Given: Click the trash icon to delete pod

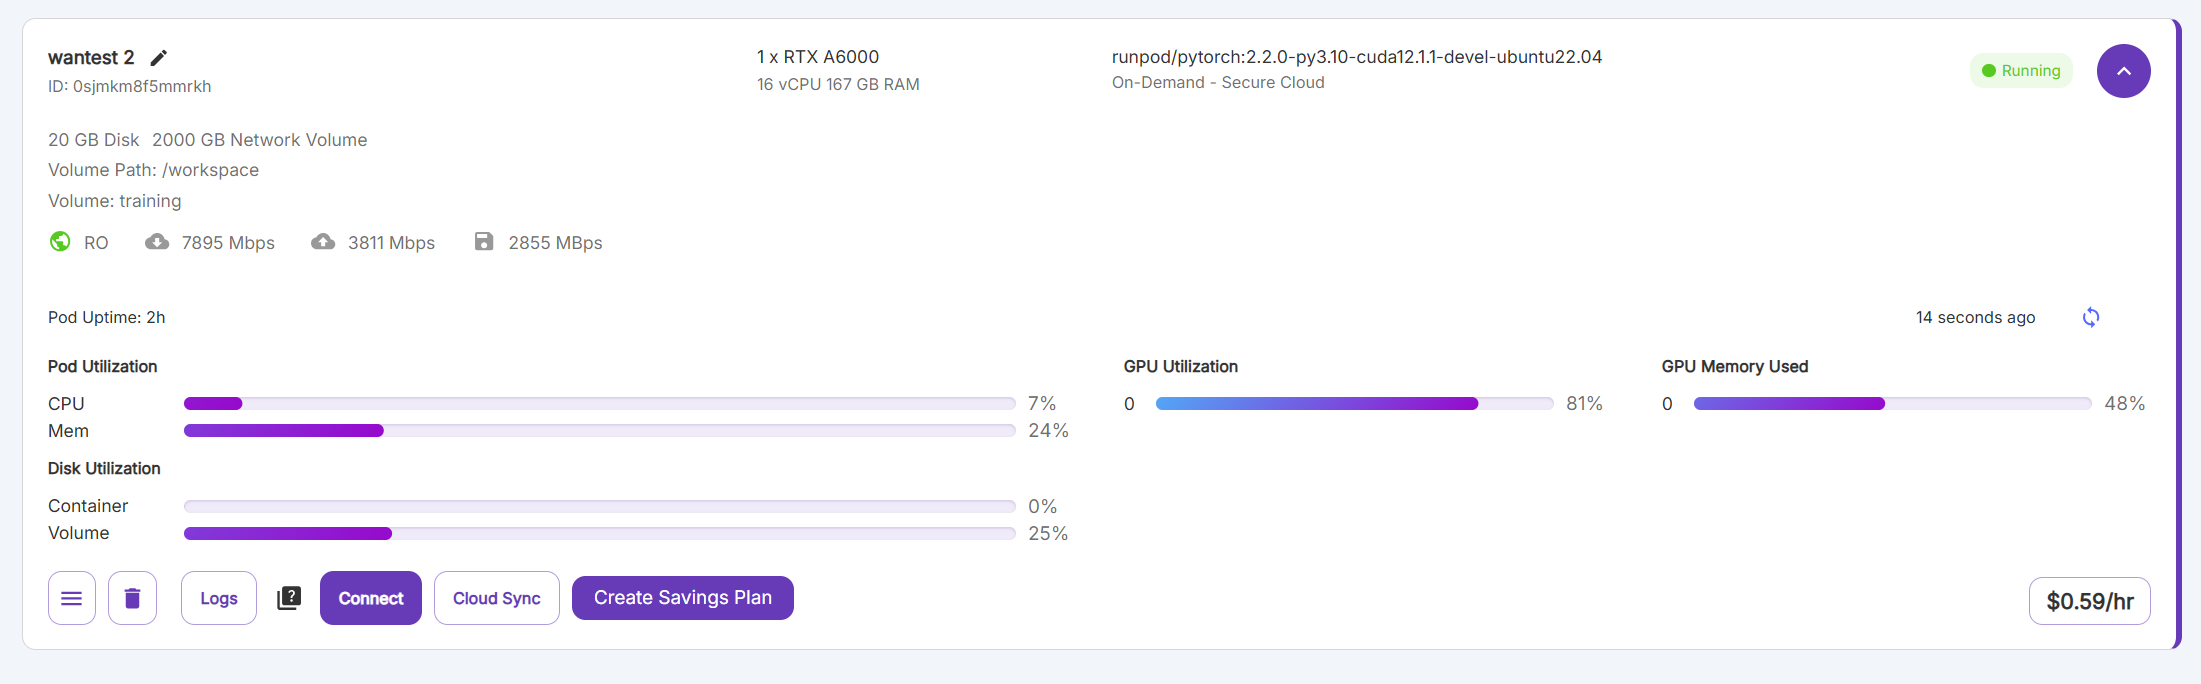Looking at the screenshot, I should pos(132,598).
